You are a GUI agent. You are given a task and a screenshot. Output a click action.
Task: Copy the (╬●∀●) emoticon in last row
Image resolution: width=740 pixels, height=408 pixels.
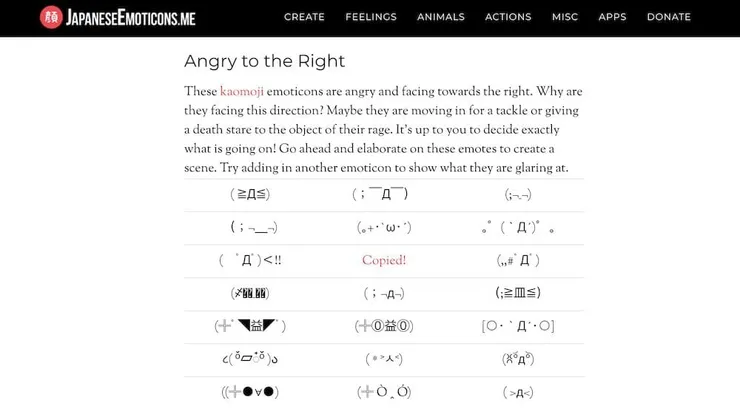(250, 392)
